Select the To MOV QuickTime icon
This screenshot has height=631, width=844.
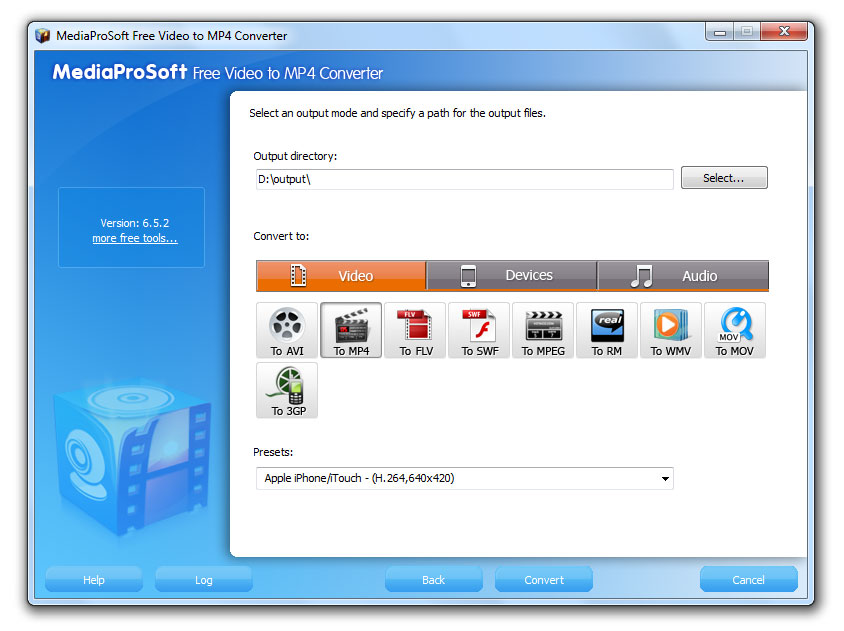point(735,330)
